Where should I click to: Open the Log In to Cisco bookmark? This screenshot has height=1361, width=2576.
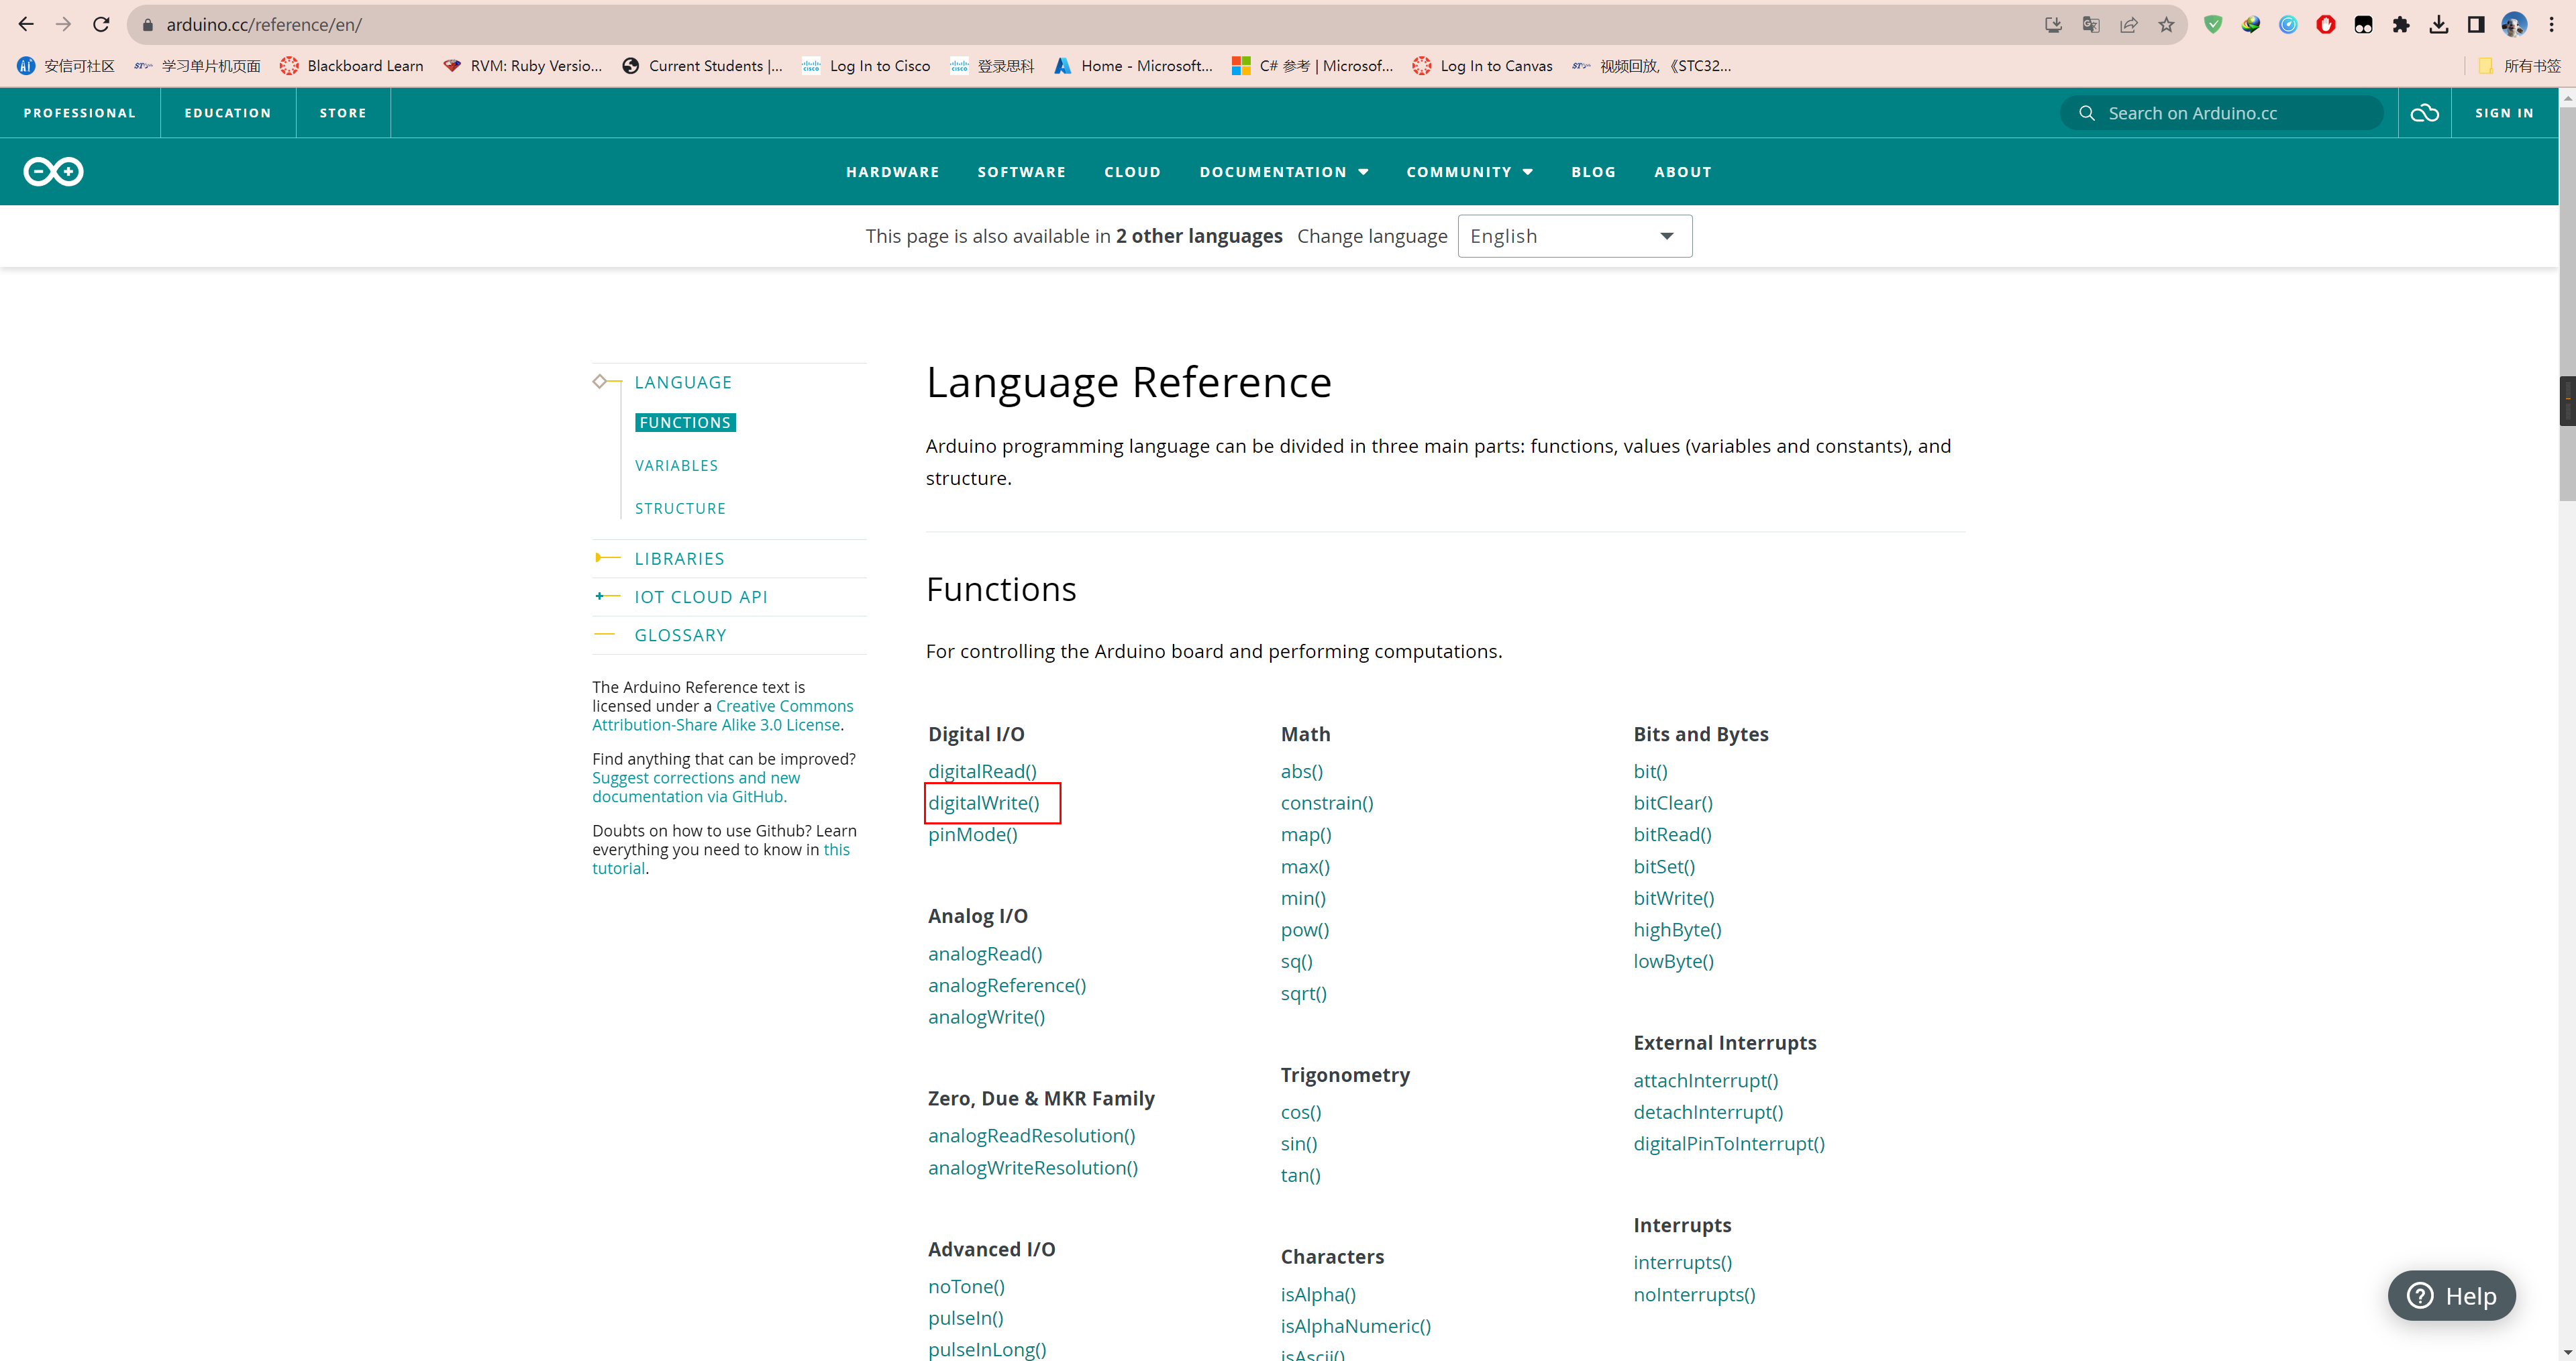(x=866, y=66)
